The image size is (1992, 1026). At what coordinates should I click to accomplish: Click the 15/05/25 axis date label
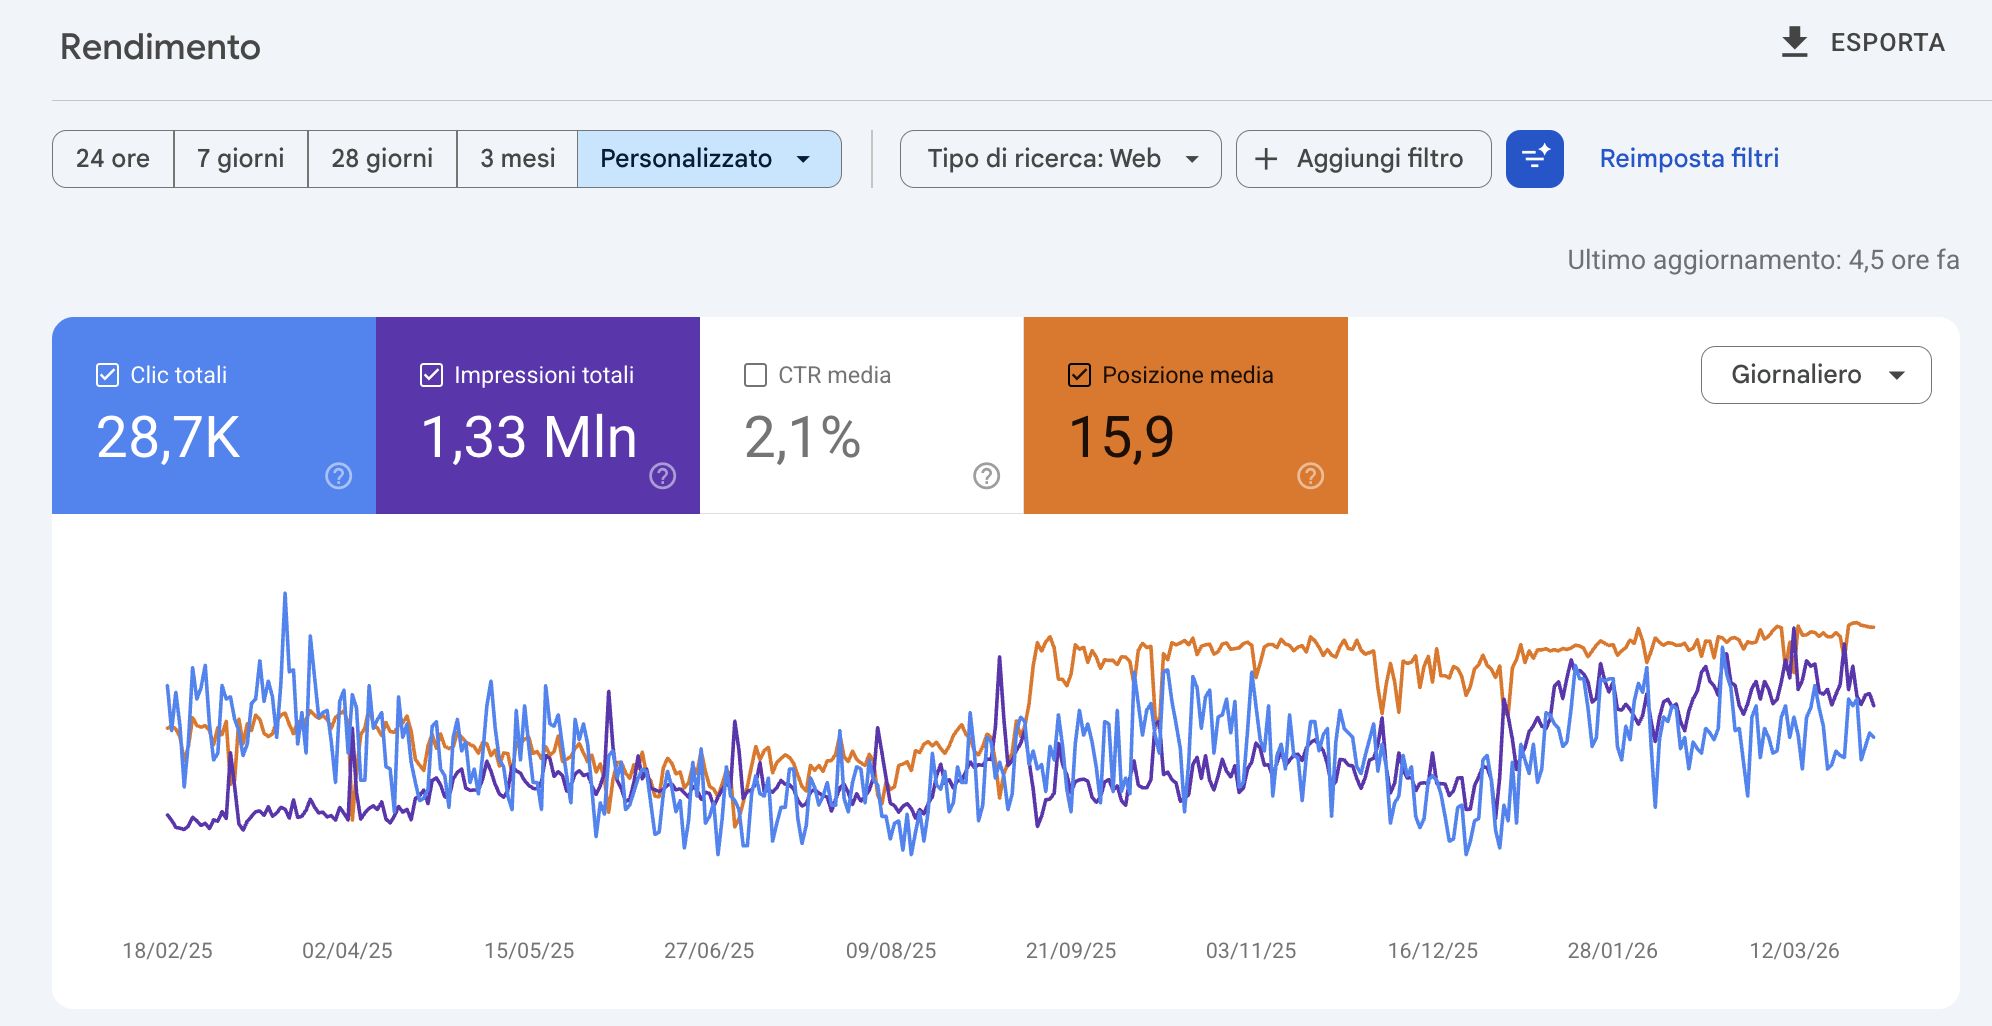pos(529,951)
